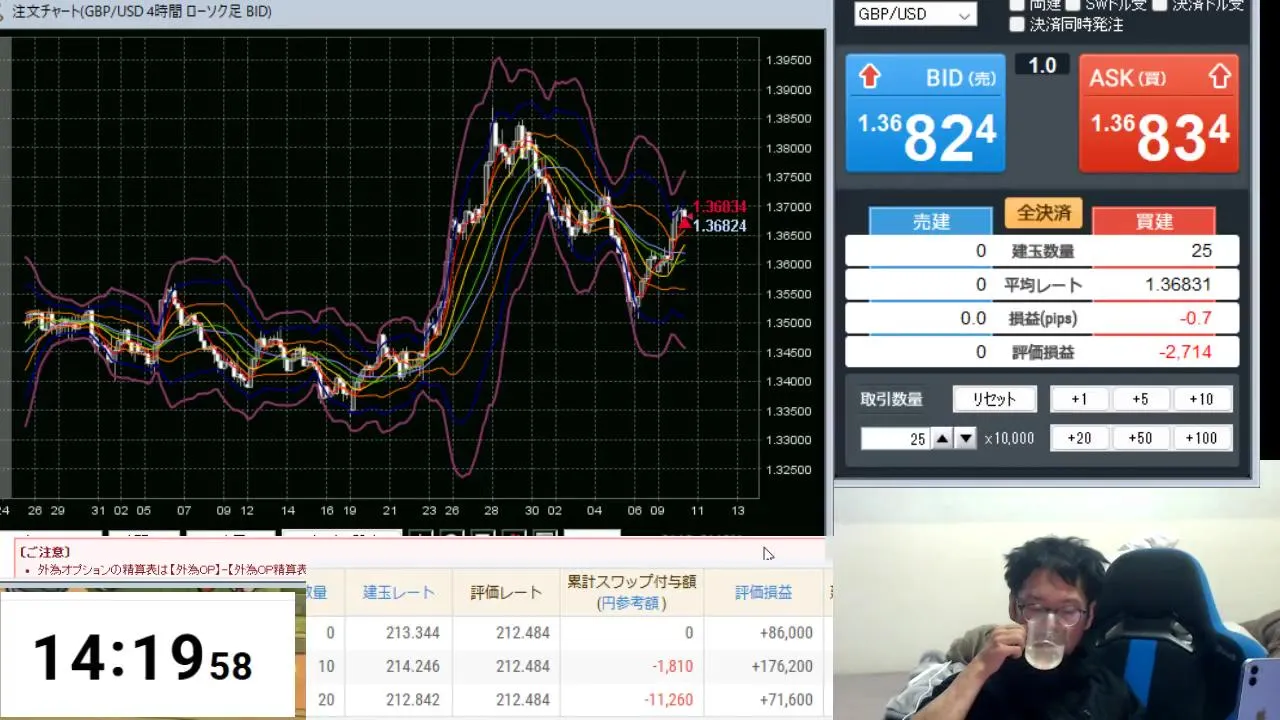Sort by 評価レート column header
Image resolution: width=1280 pixels, height=720 pixels.
pyautogui.click(x=506, y=593)
